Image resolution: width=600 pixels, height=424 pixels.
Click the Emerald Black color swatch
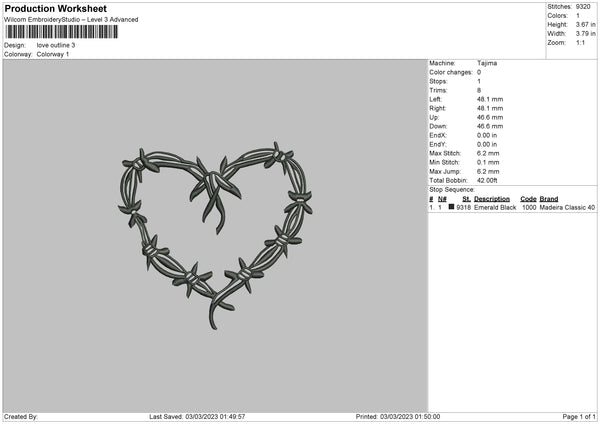click(x=452, y=208)
